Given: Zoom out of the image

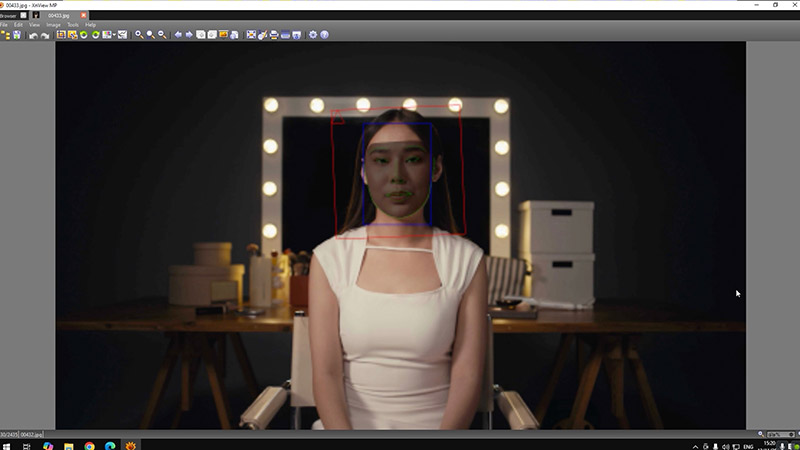Looking at the screenshot, I should click(x=162, y=35).
